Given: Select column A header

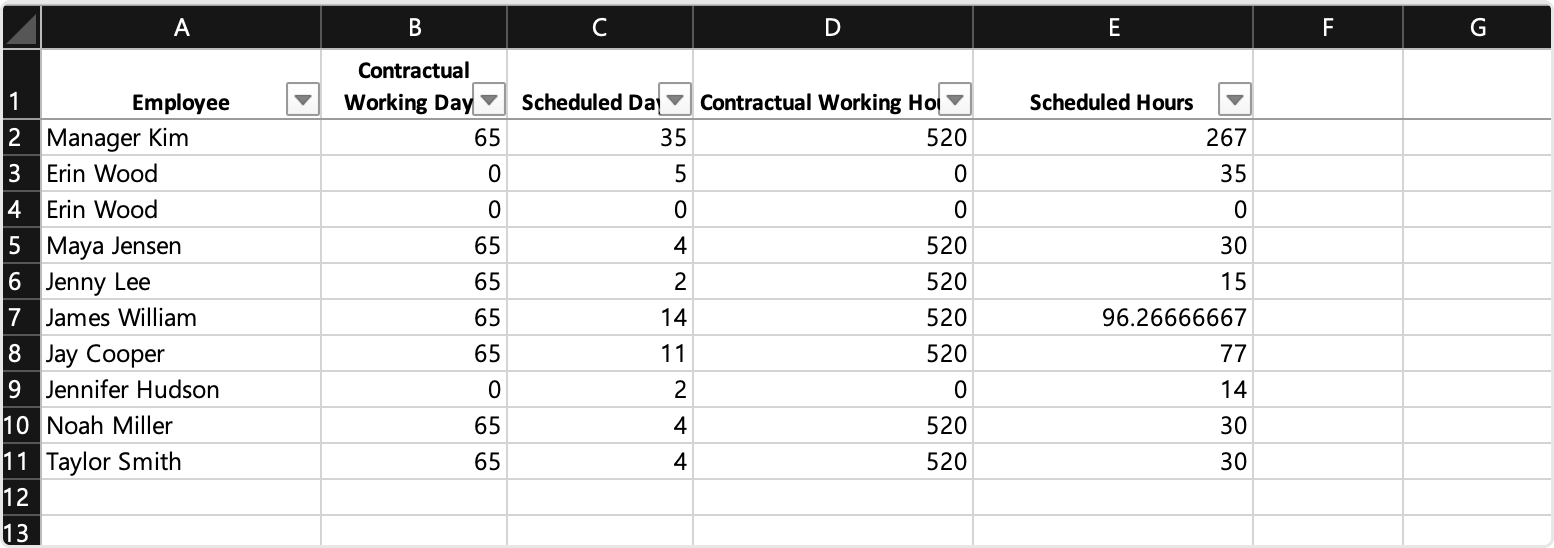Looking at the screenshot, I should click(181, 28).
